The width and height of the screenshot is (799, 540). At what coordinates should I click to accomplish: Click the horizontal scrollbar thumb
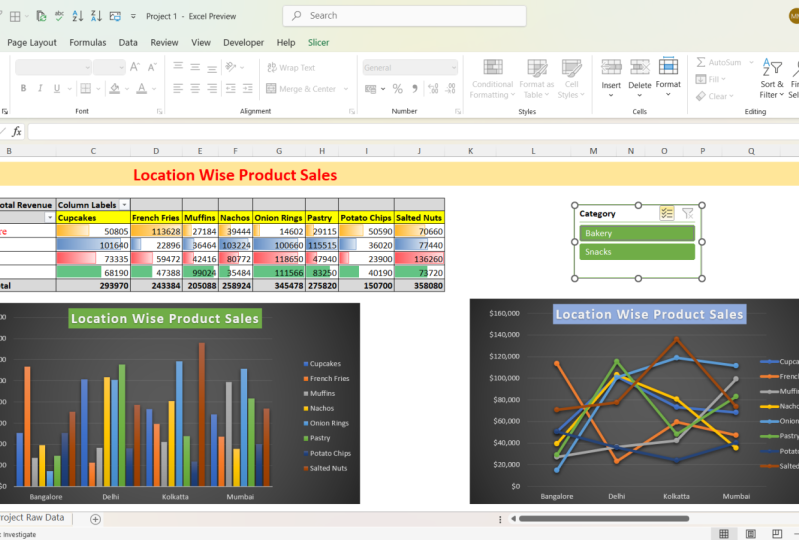[604, 519]
